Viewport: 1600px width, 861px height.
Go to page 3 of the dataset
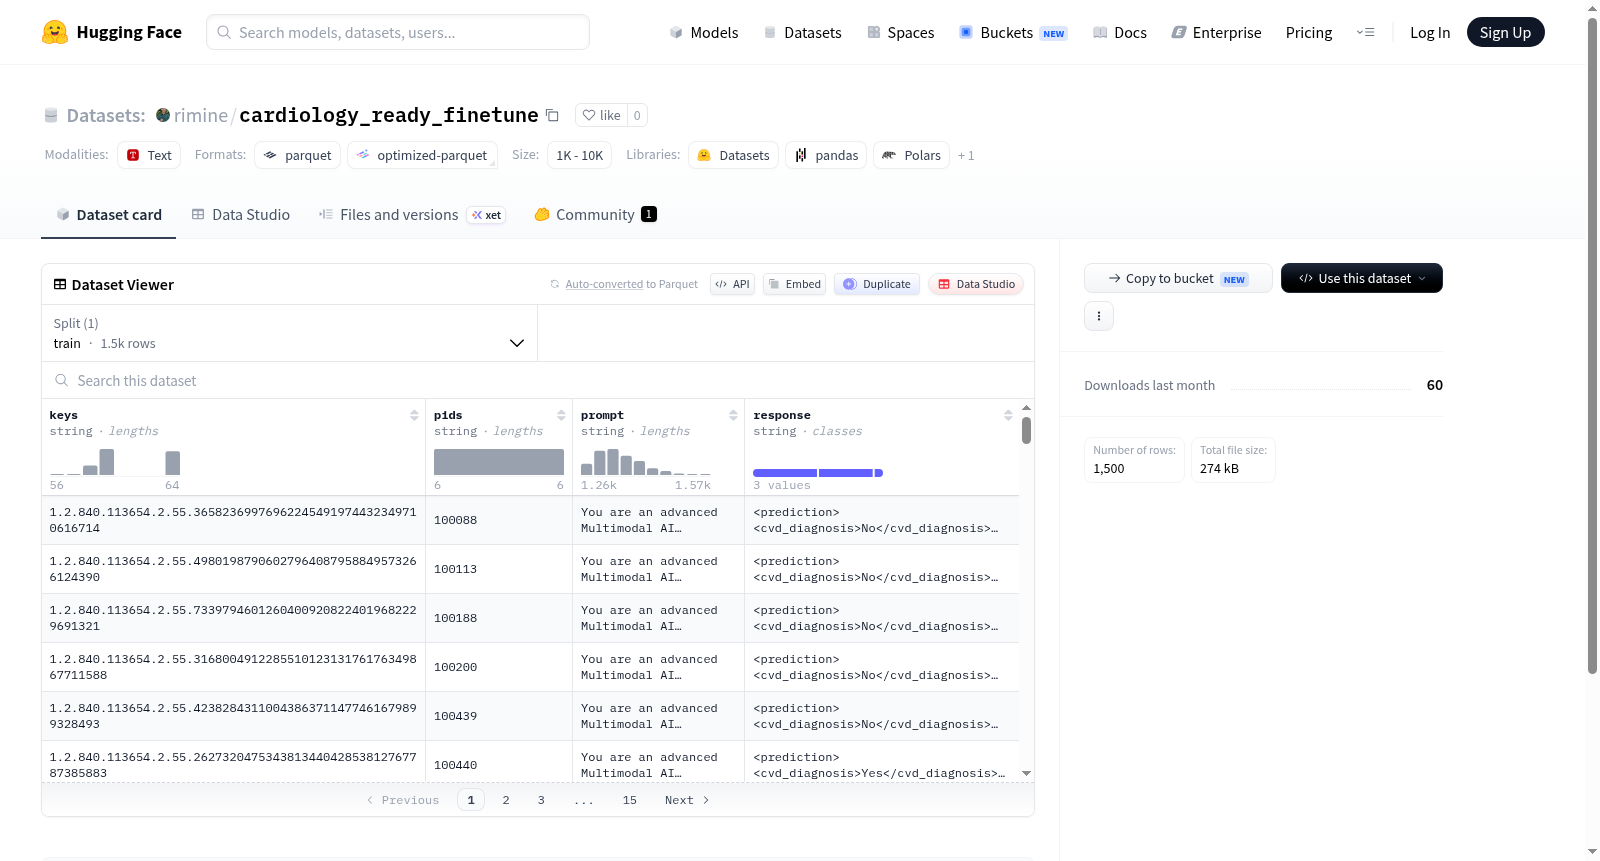pos(541,800)
